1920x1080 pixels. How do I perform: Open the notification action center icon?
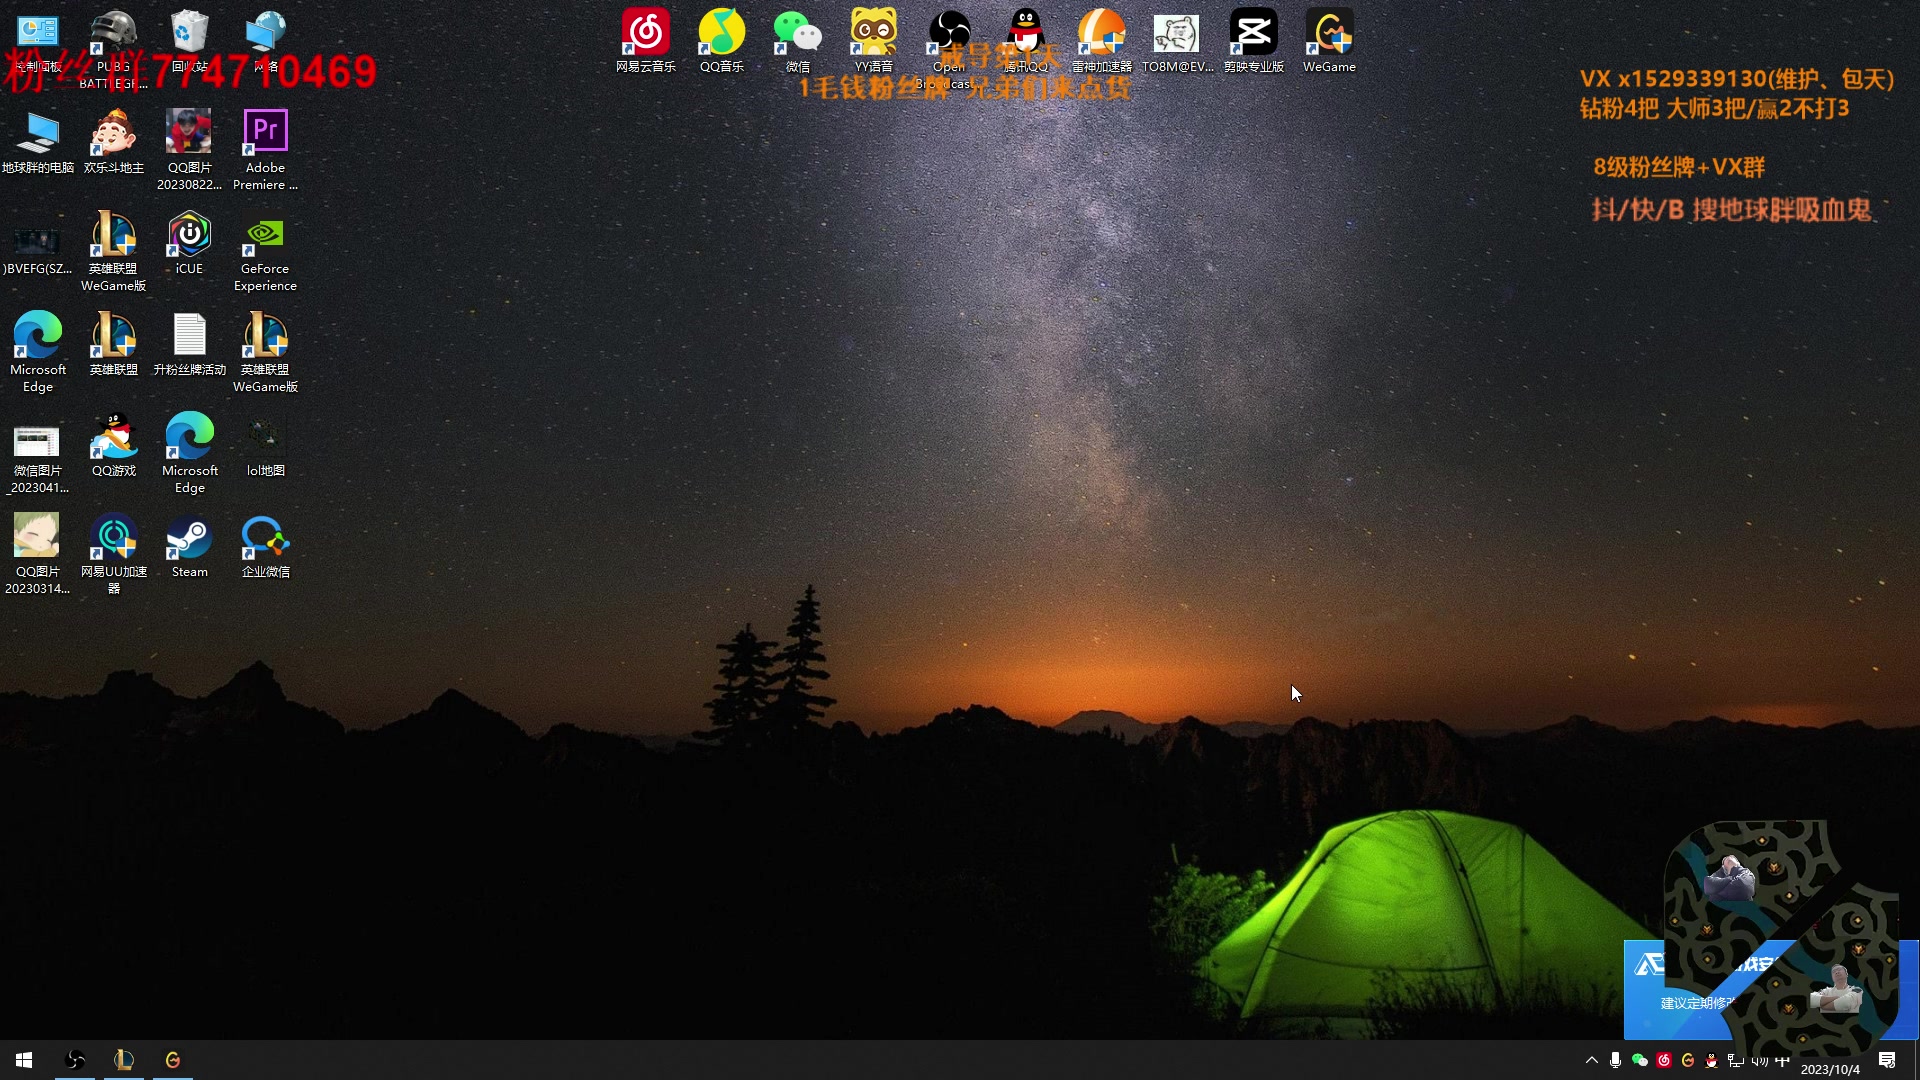click(1887, 1060)
